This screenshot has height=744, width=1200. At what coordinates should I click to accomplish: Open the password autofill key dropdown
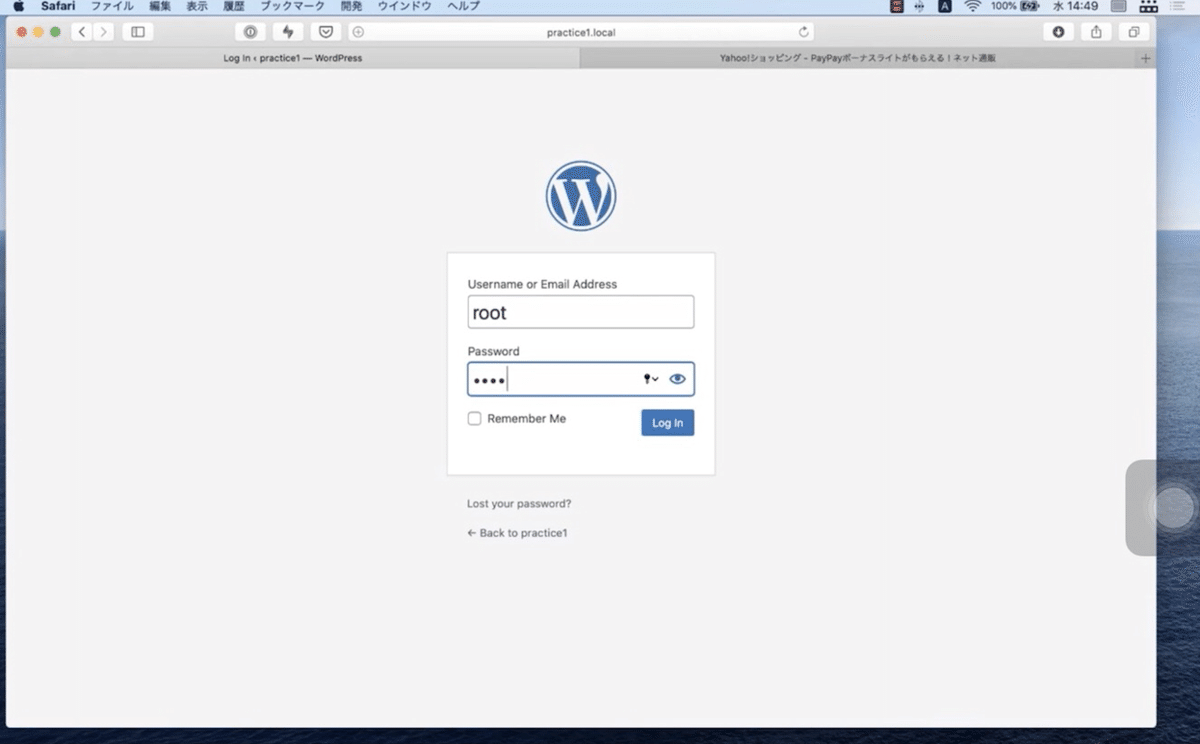651,379
